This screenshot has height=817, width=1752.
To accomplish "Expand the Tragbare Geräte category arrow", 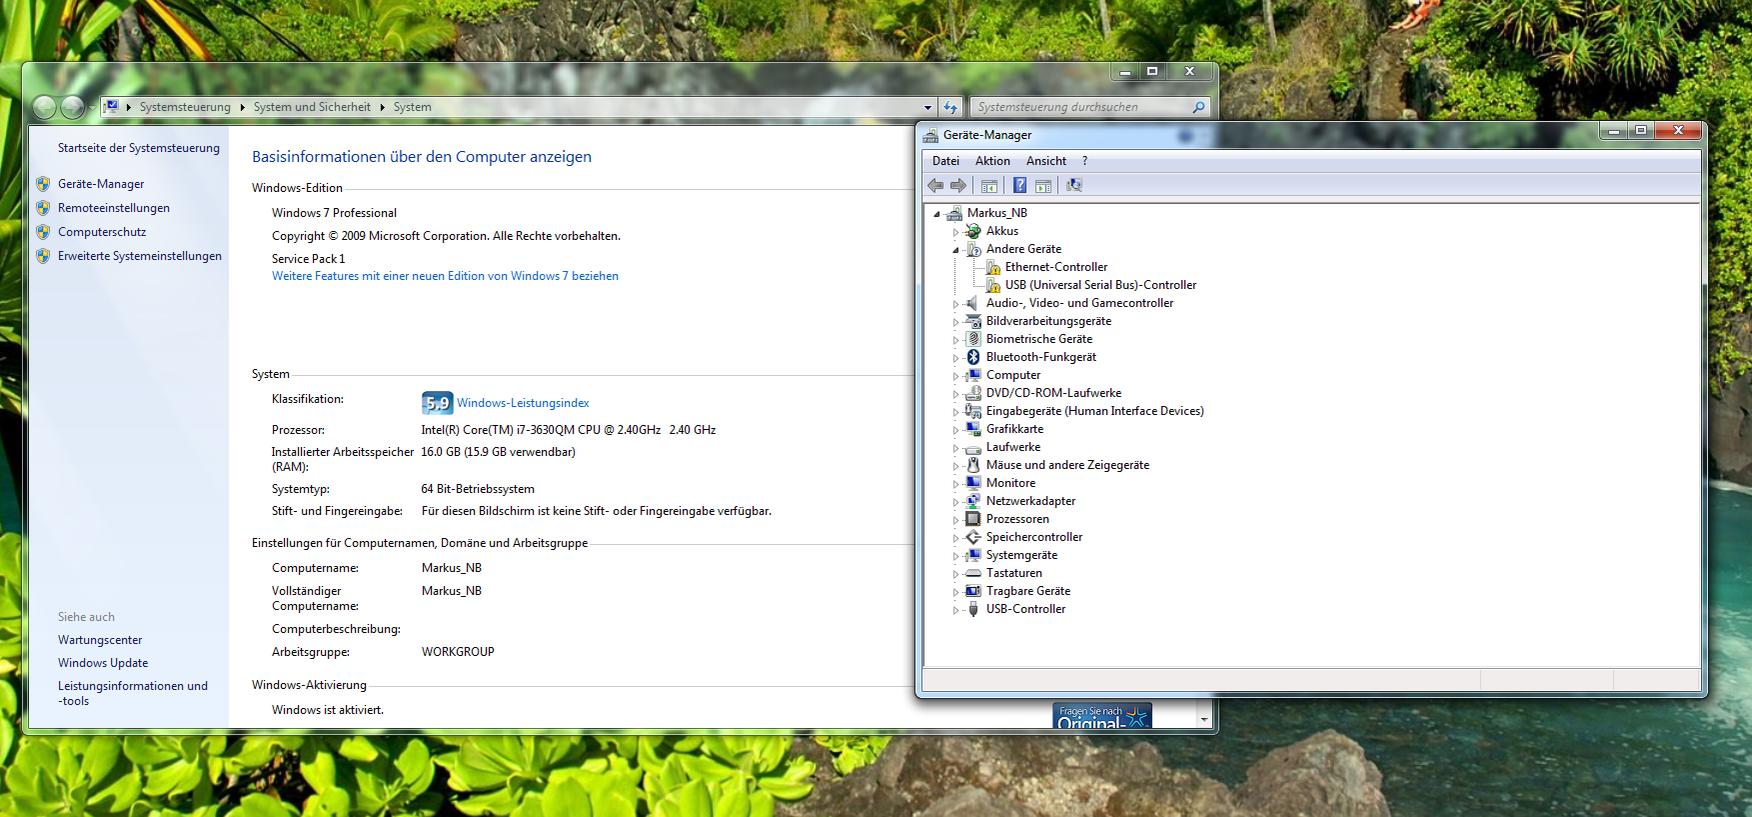I will (x=956, y=592).
